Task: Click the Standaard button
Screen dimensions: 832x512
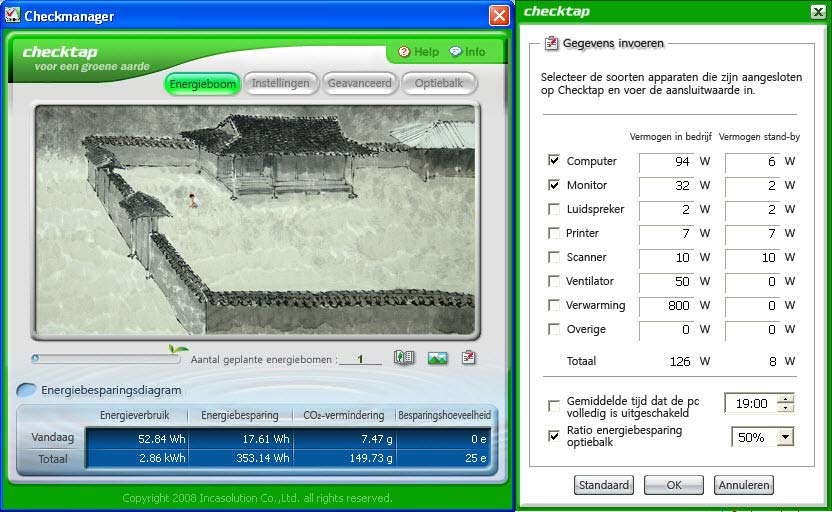Action: point(604,485)
